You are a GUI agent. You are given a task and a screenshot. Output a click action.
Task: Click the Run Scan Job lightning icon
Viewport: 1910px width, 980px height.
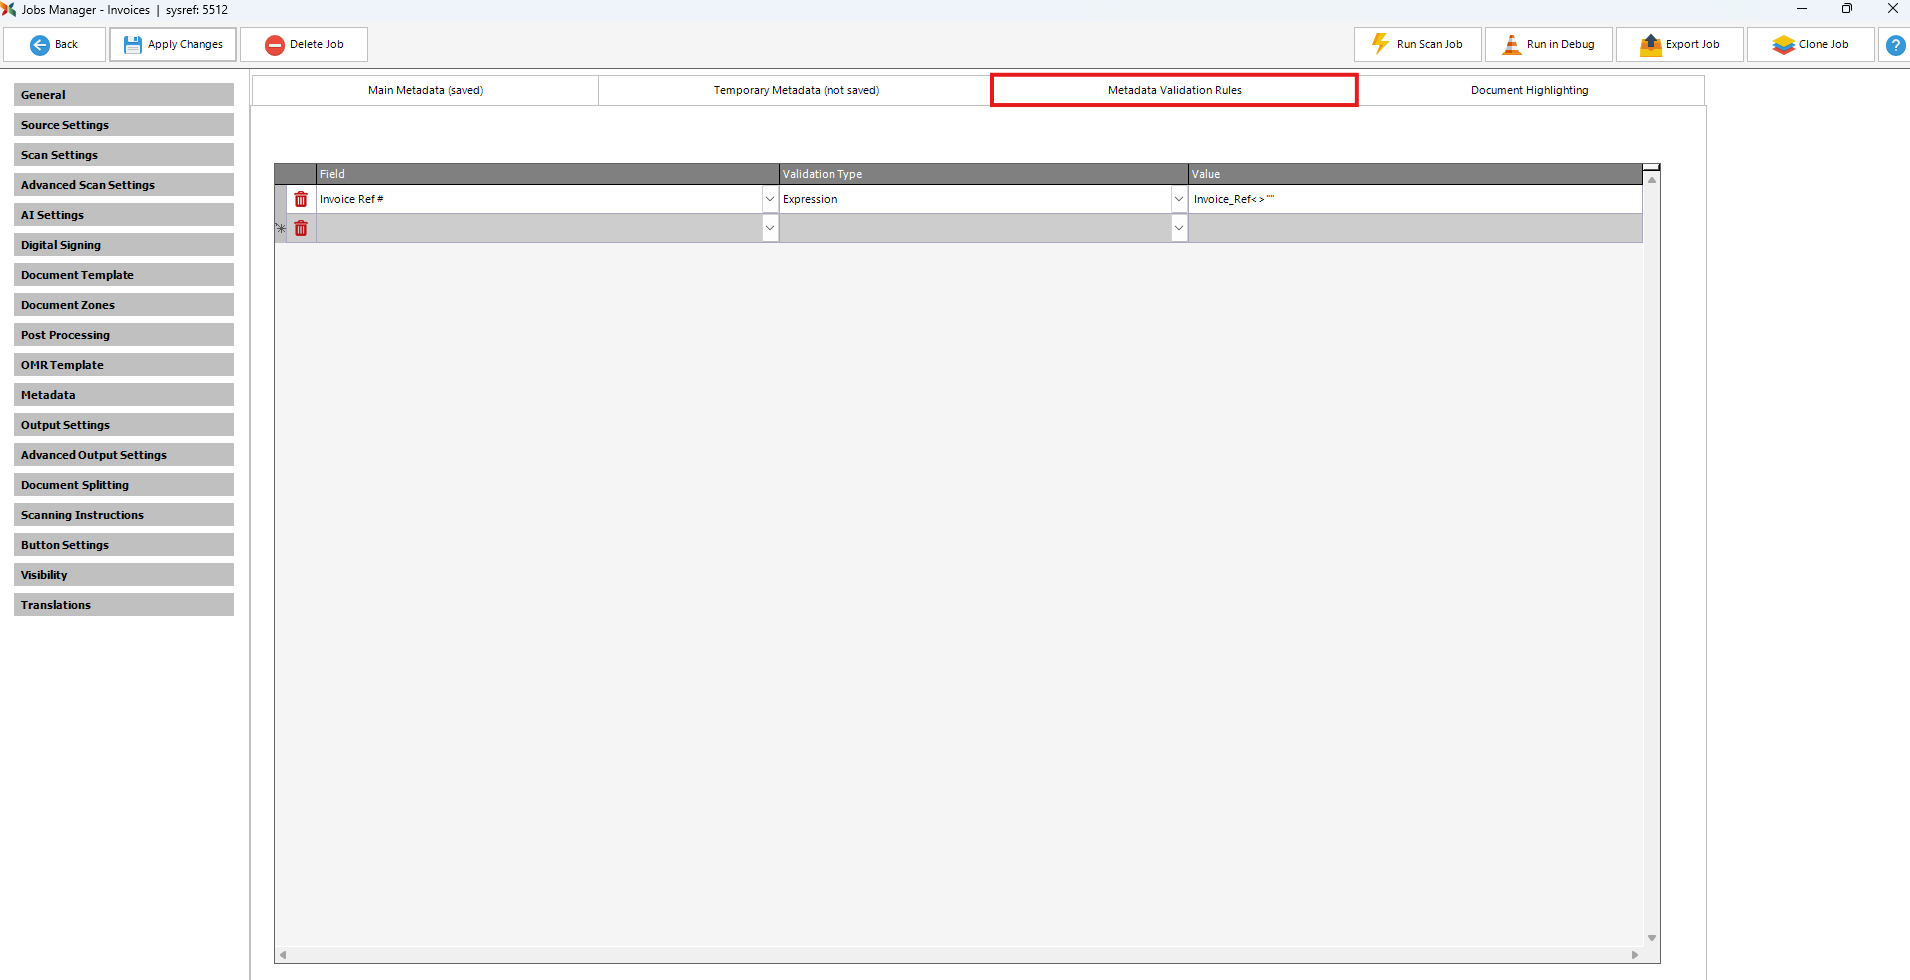1380,44
